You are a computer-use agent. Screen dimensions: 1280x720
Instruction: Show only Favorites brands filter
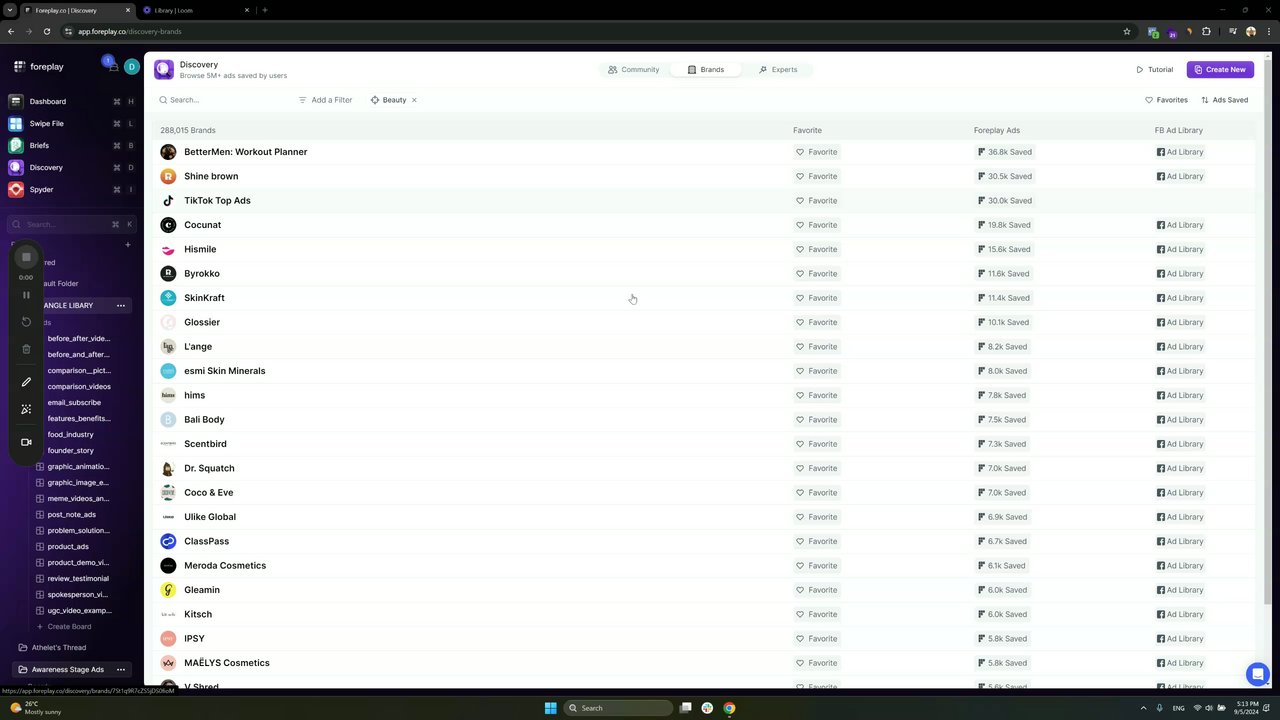click(x=1166, y=100)
